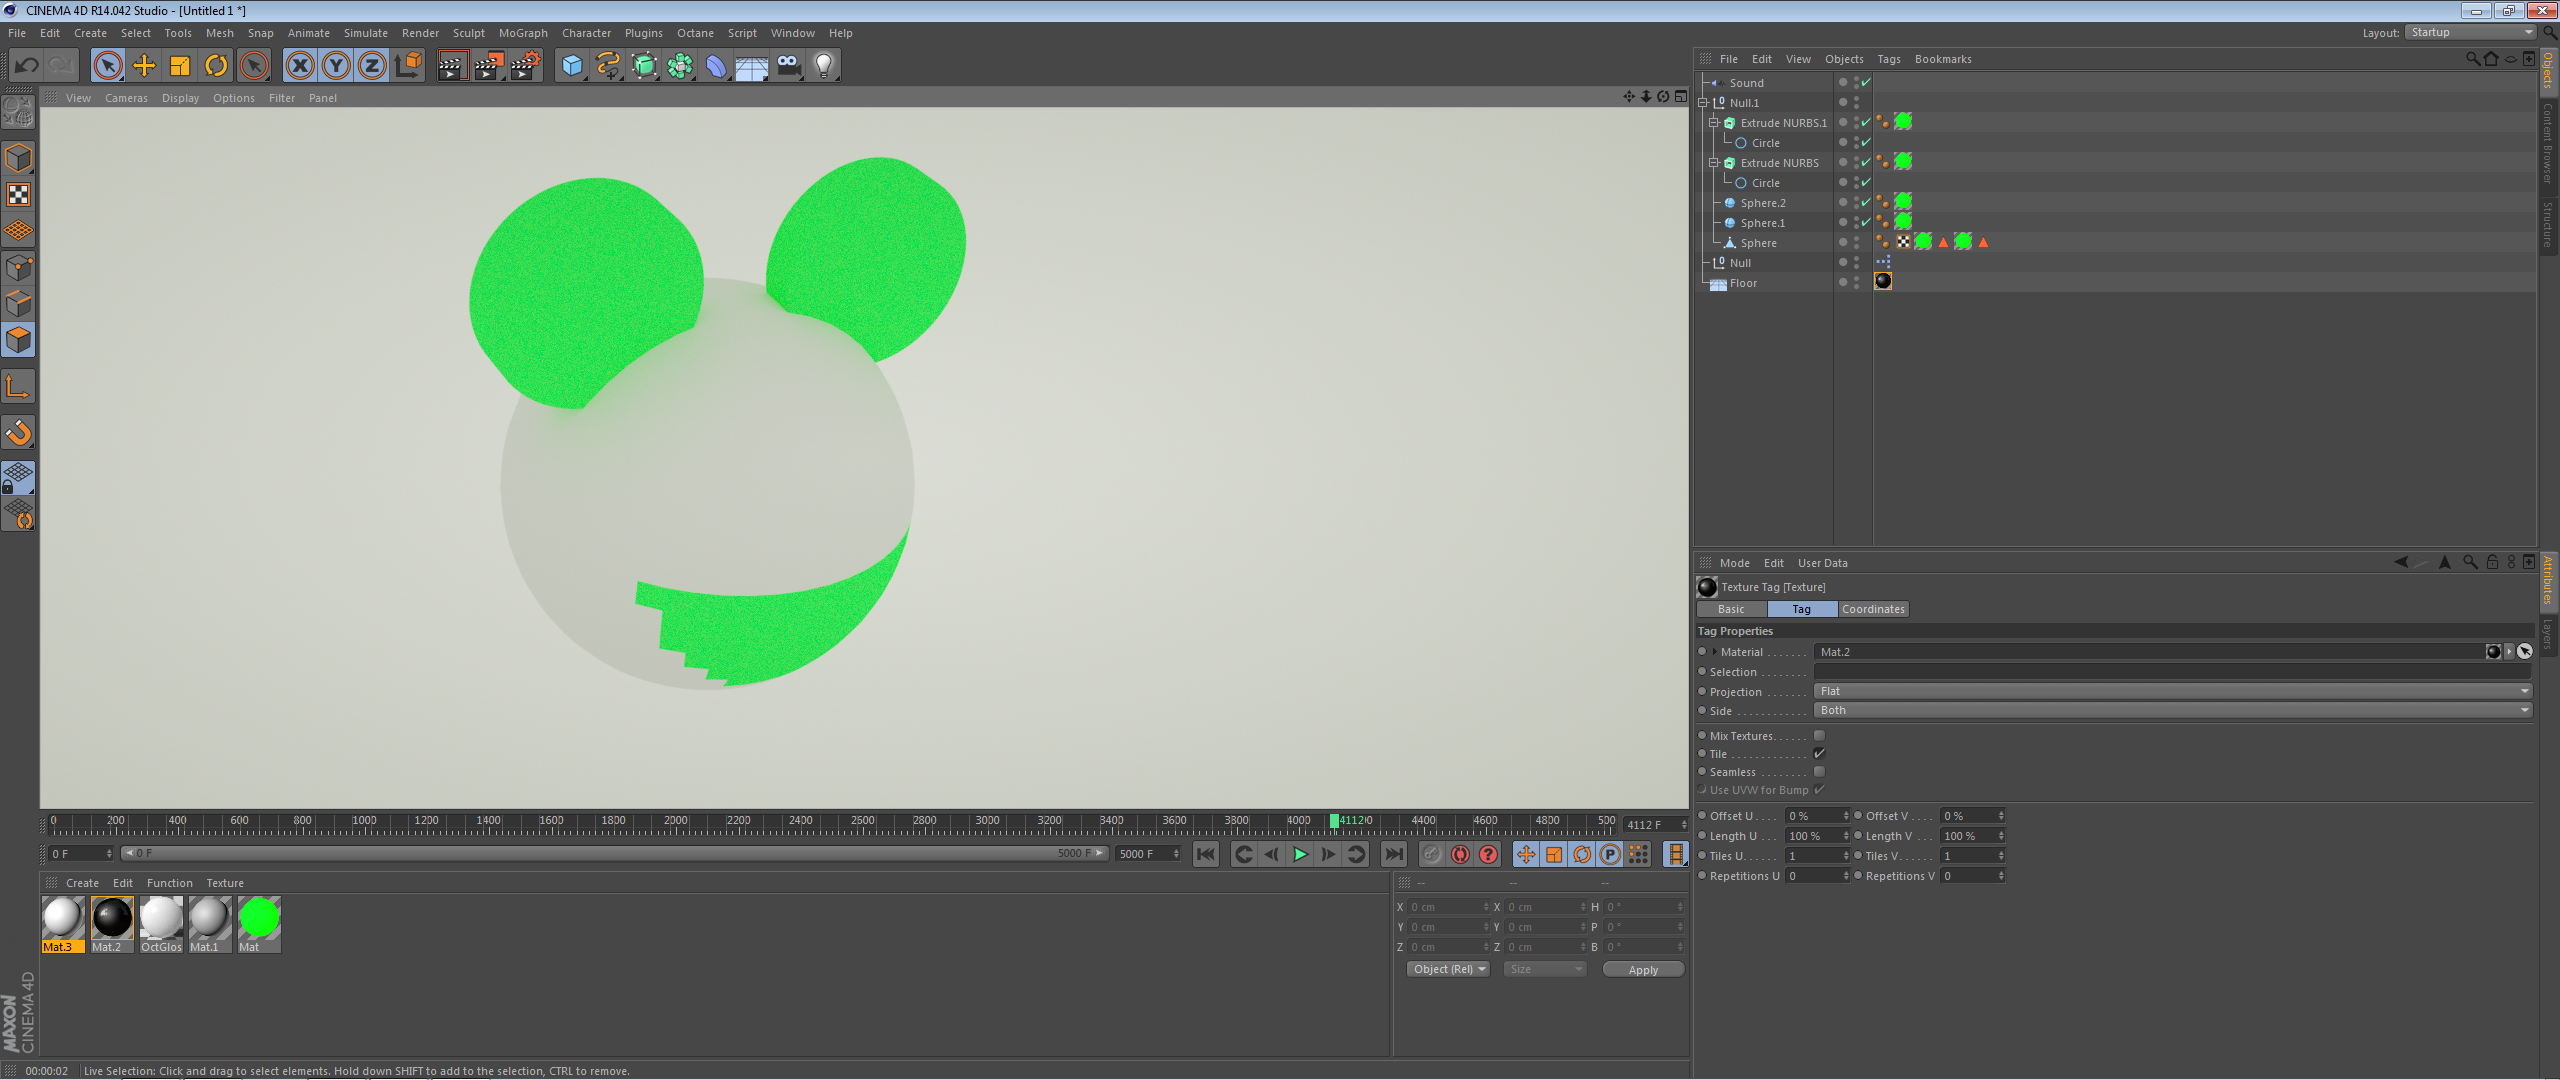Open the Projection dropdown set to Flat
The image size is (2560, 1080).
pos(2170,691)
